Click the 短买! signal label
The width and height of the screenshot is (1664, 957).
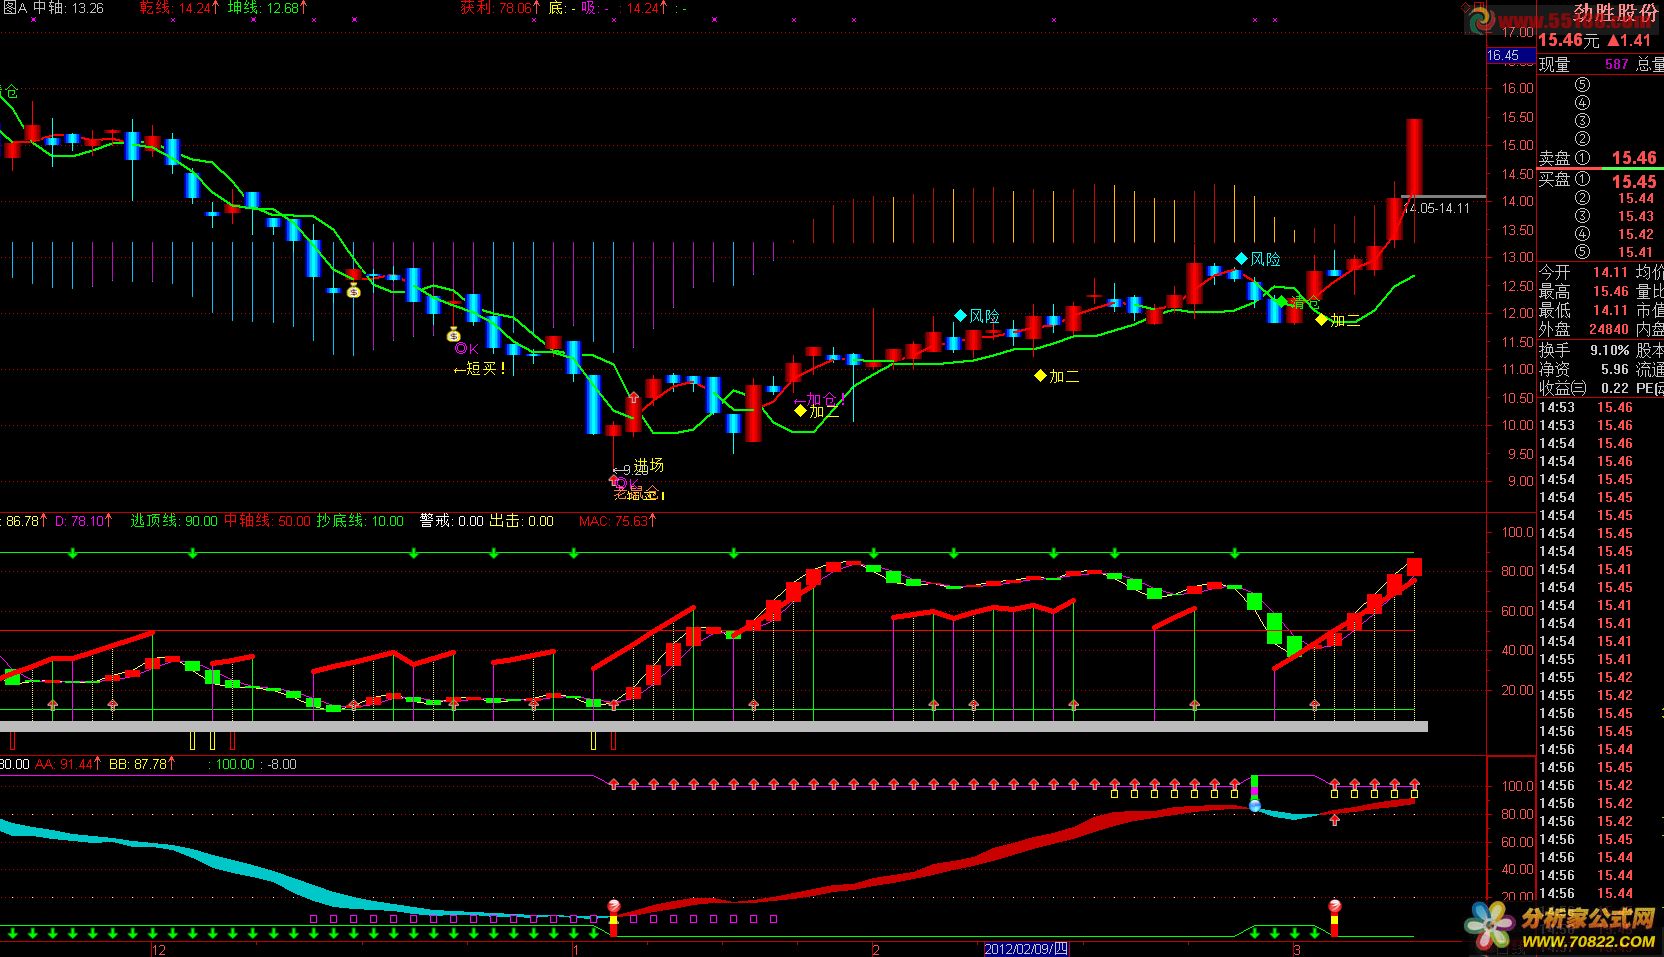pos(480,369)
